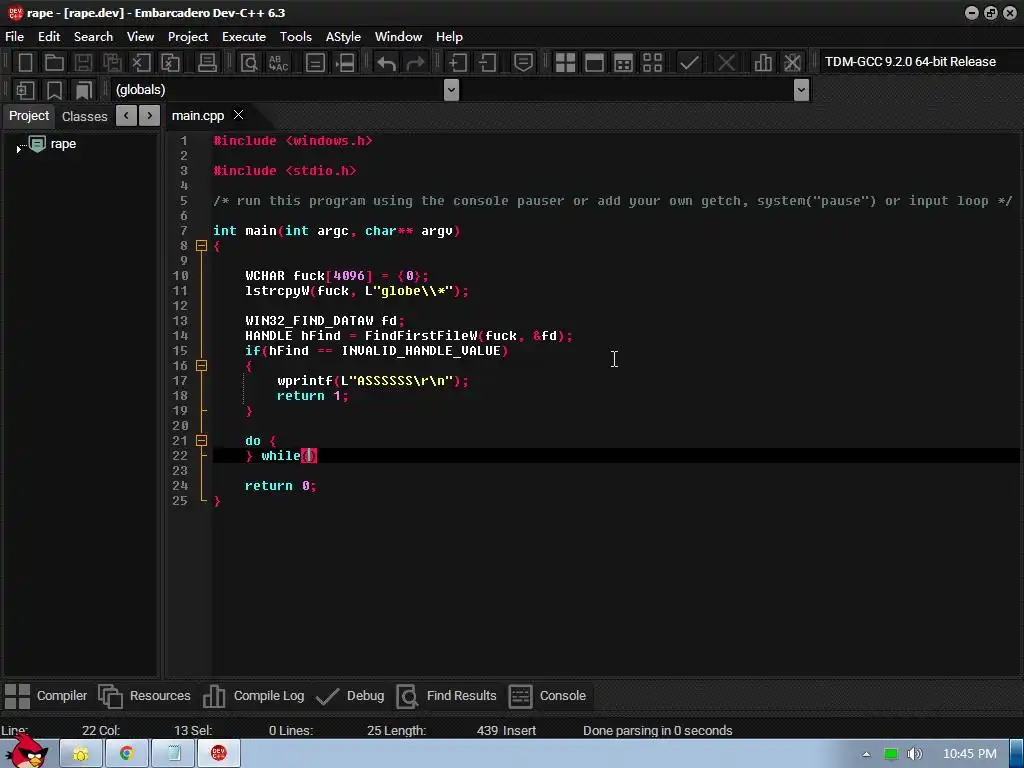Click the Indent icon
Image resolution: width=1024 pixels, height=768 pixels.
pos(457,62)
